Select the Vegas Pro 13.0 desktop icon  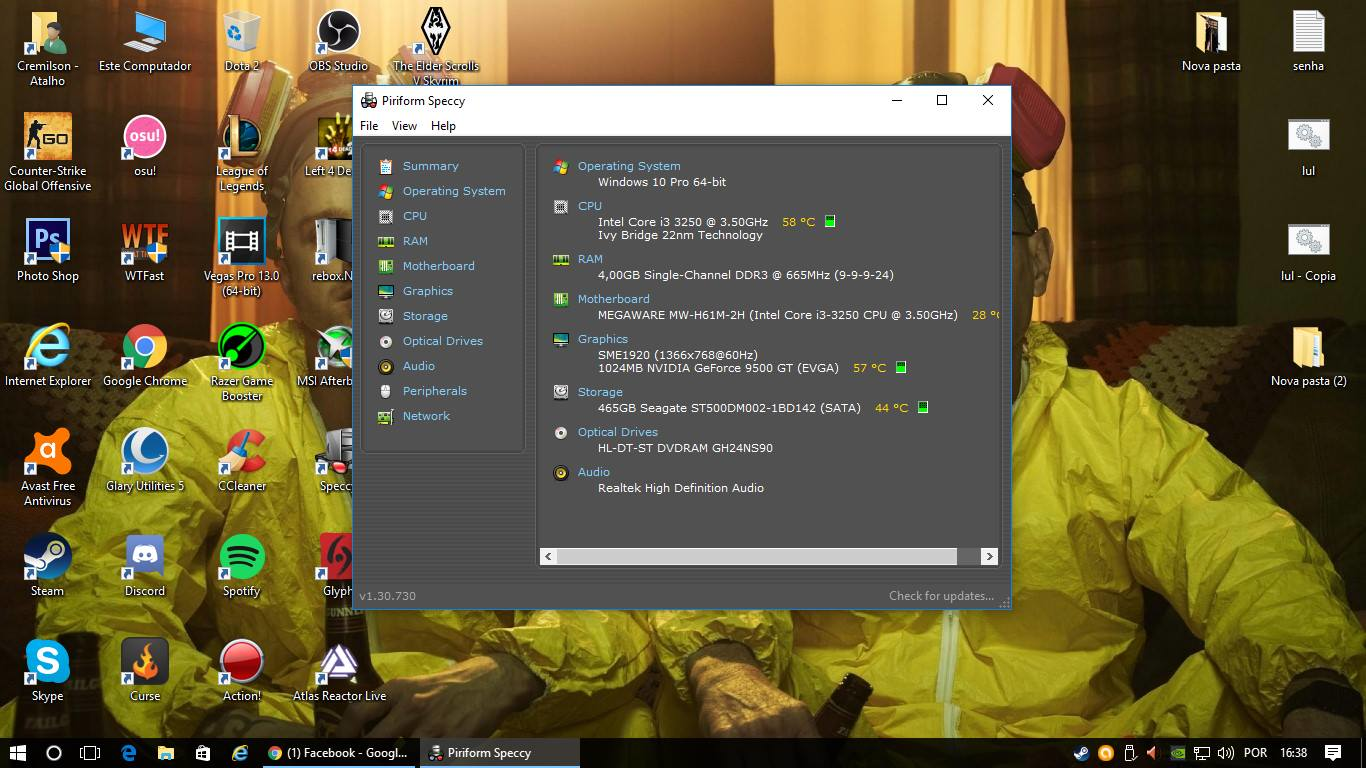point(241,258)
